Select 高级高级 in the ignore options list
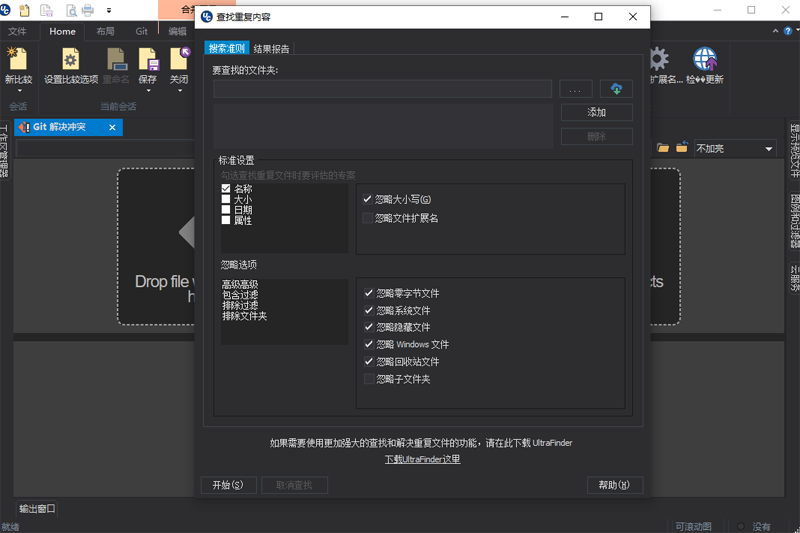The height and width of the screenshot is (533, 800). pyautogui.click(x=240, y=284)
